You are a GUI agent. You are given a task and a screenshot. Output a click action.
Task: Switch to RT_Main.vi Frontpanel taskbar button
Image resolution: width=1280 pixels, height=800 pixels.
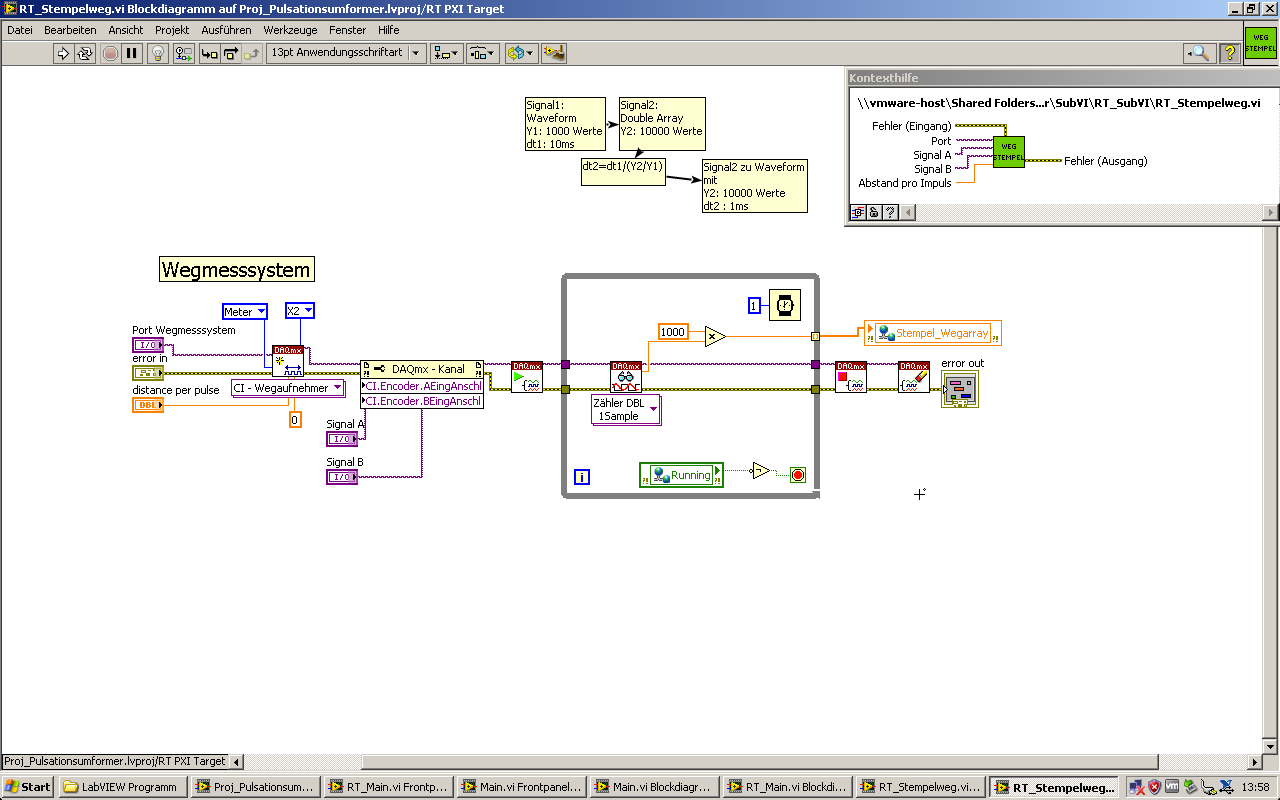click(x=388, y=787)
